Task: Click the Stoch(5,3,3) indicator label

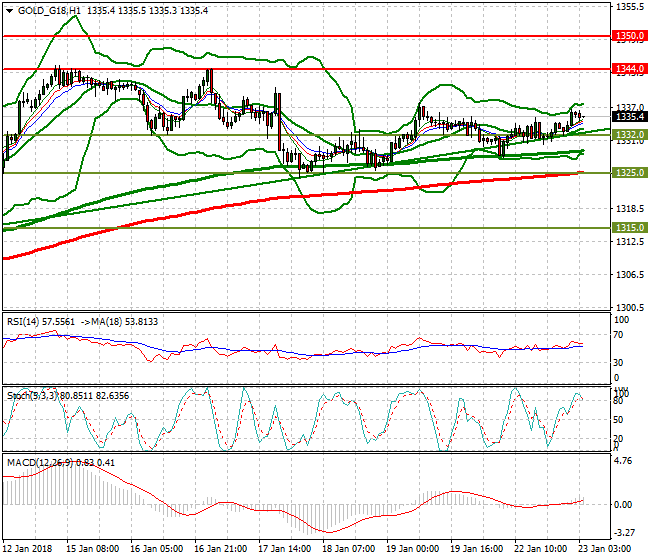Action: pyautogui.click(x=33, y=396)
